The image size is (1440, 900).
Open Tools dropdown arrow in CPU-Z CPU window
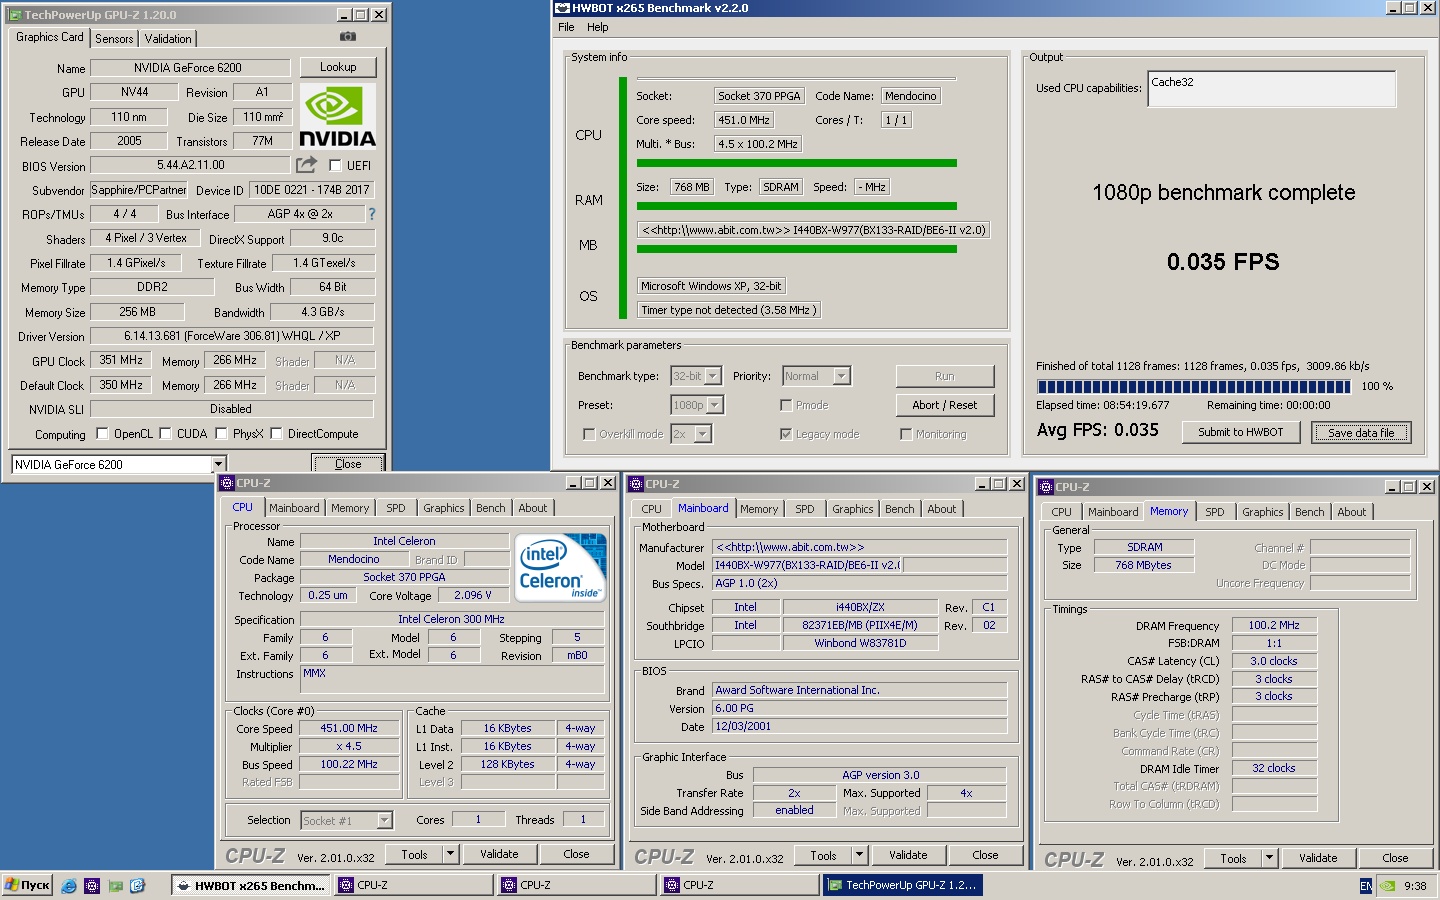point(450,854)
